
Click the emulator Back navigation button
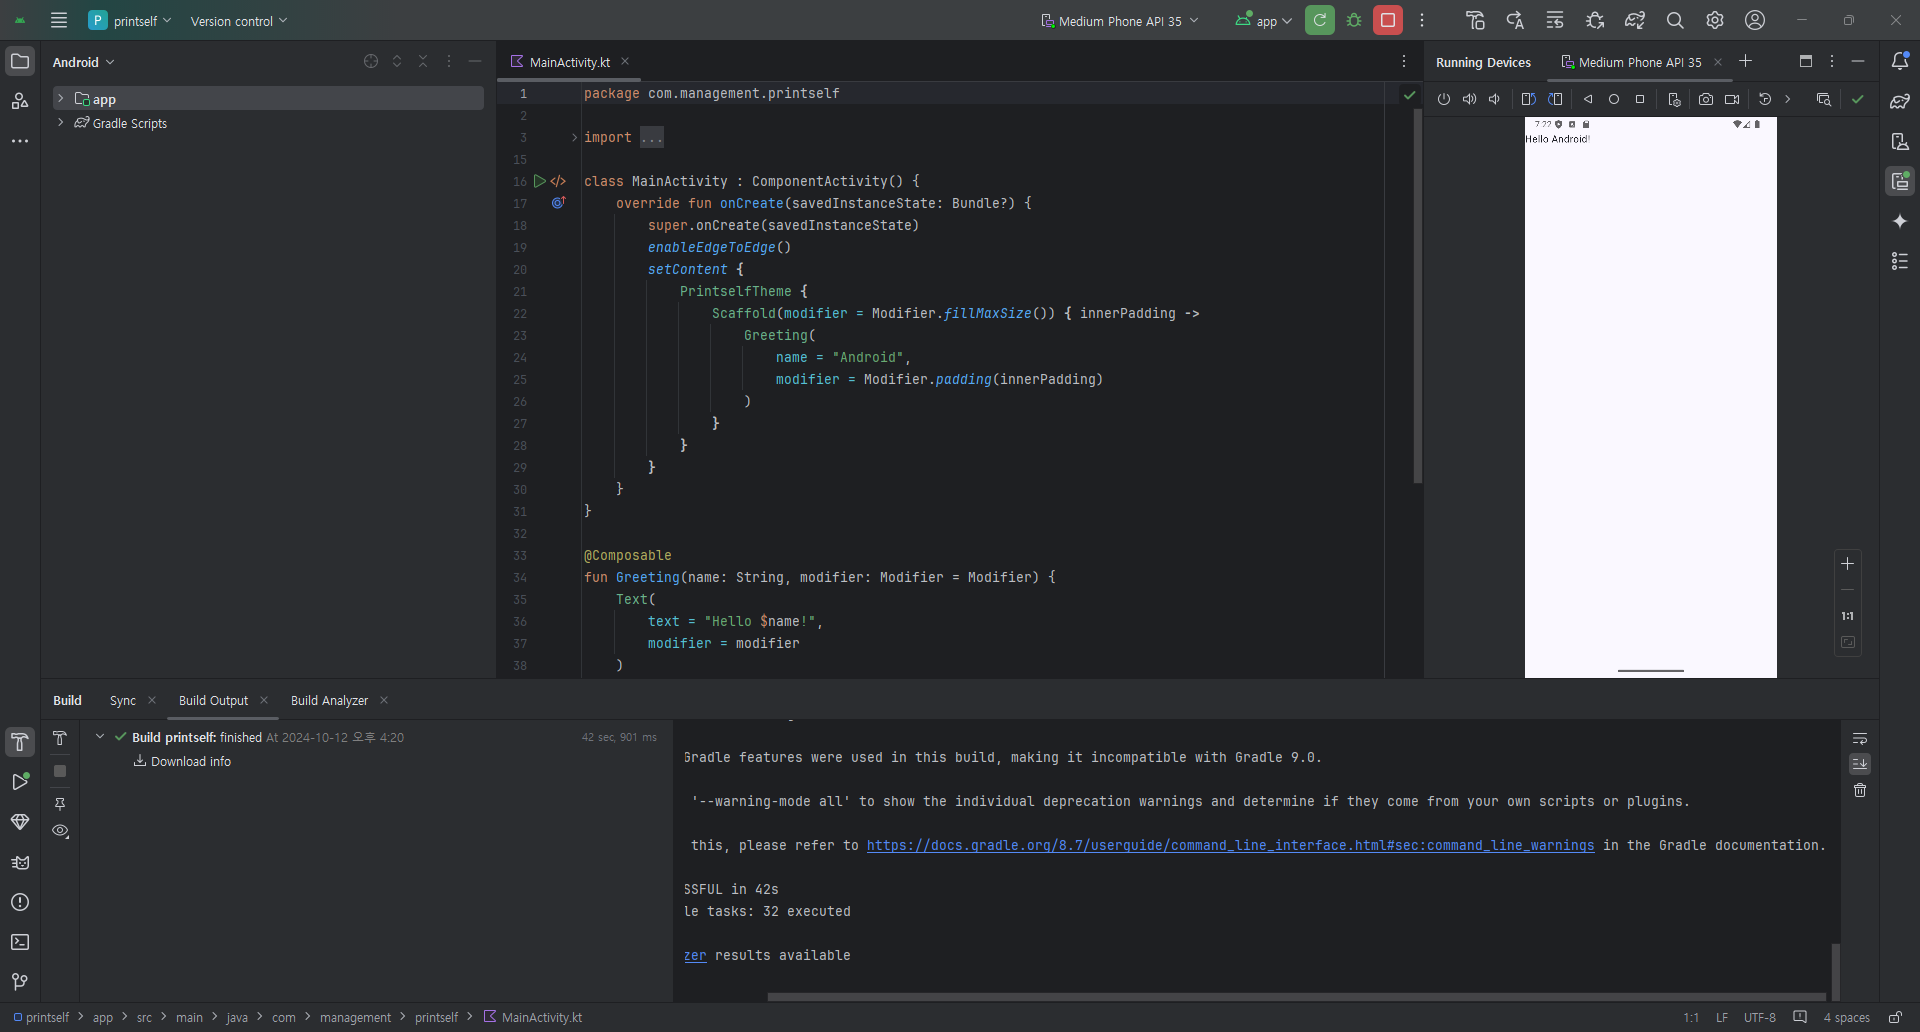[1588, 99]
